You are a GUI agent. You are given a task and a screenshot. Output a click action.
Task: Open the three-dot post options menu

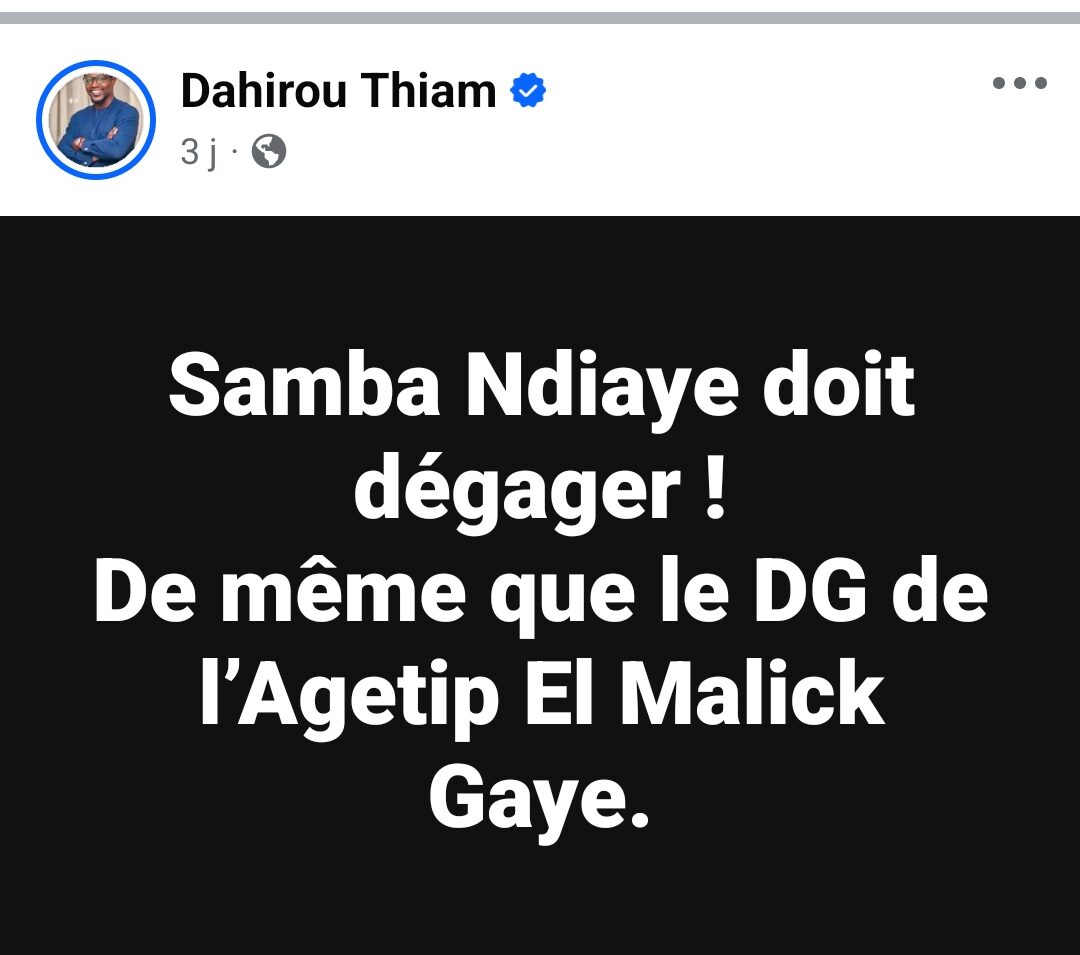(x=1019, y=83)
